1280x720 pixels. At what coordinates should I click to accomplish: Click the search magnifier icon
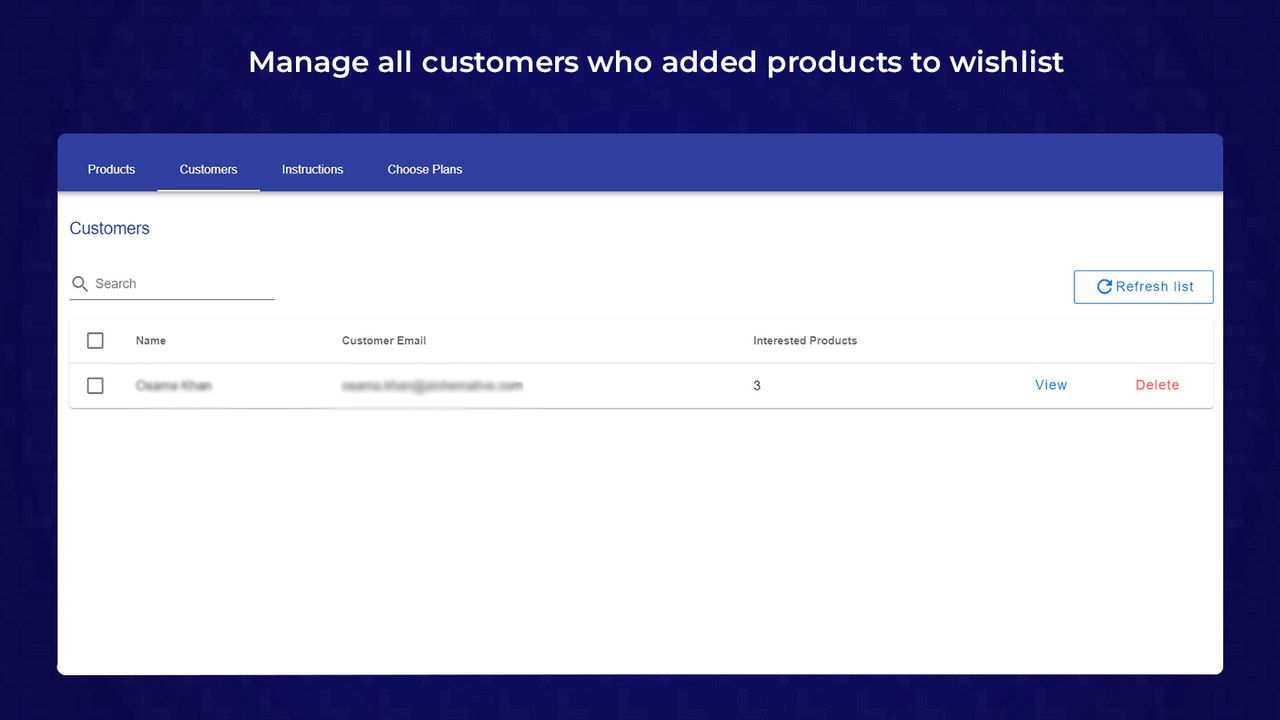point(80,284)
